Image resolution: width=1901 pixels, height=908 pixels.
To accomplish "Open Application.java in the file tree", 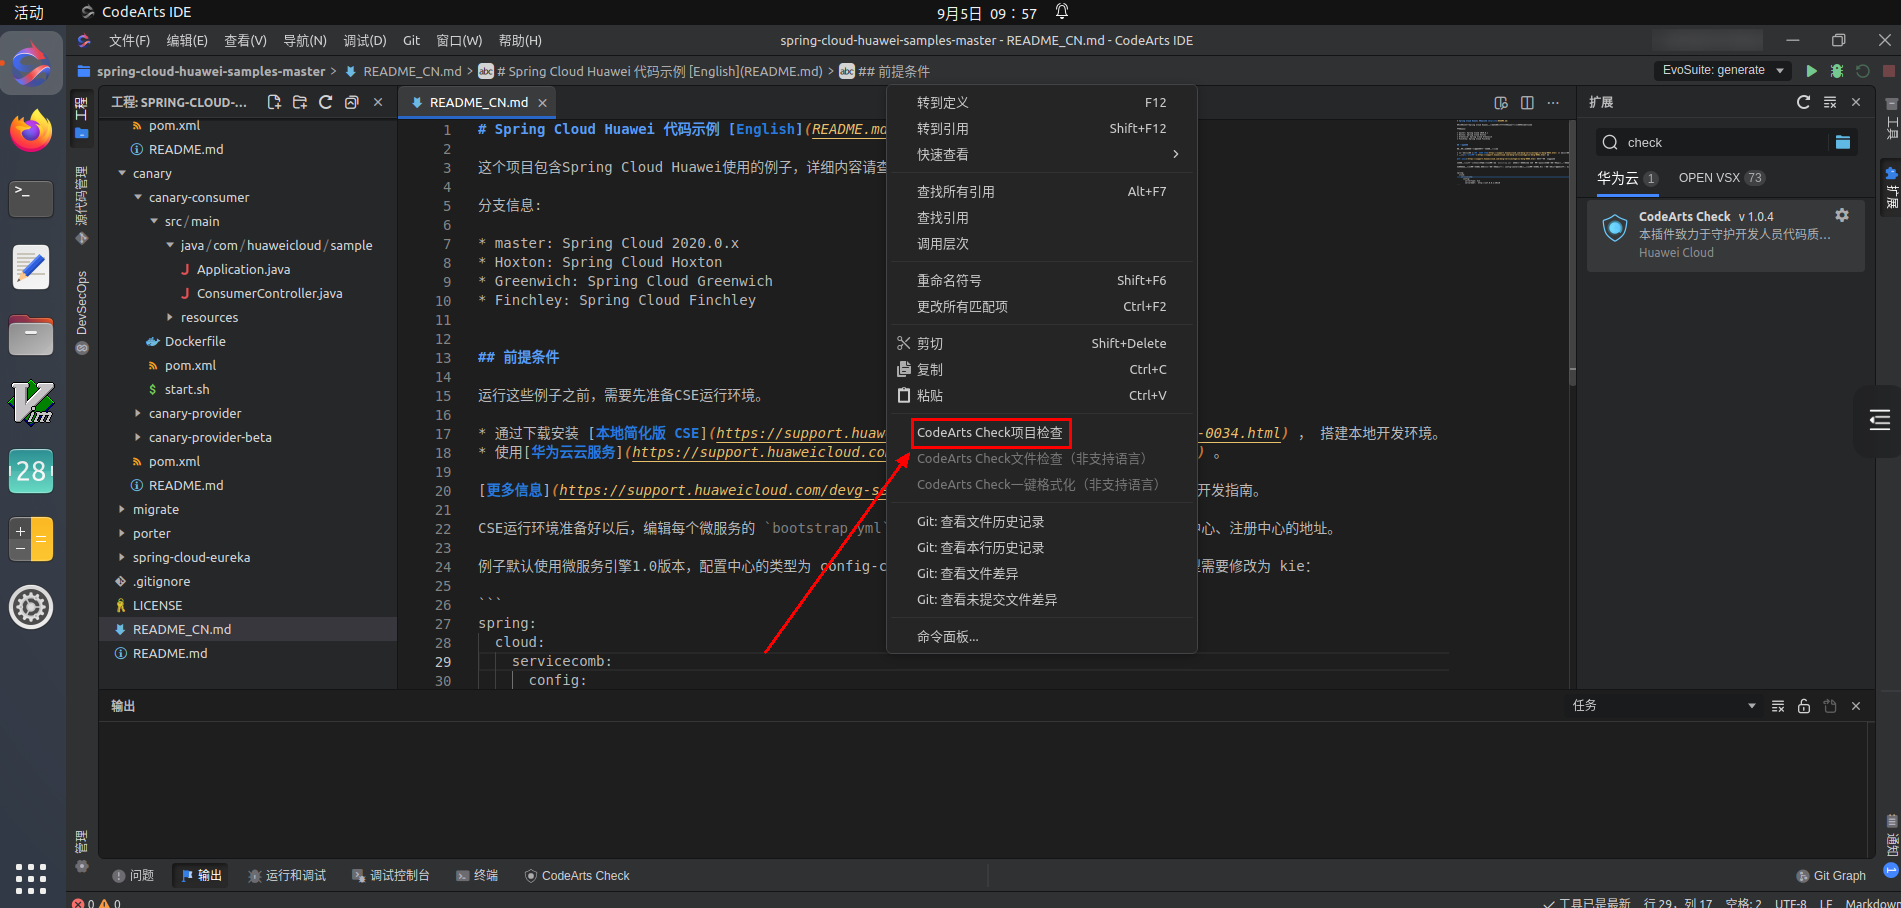I will (243, 269).
